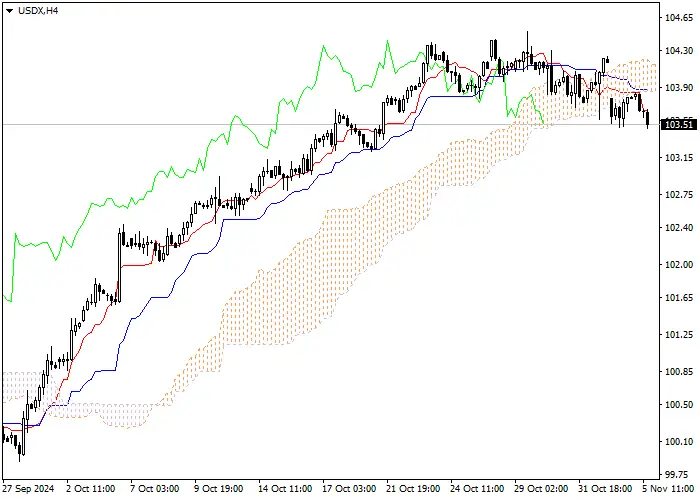Click the 104.30 price axis label
The width and height of the screenshot is (700, 500).
[x=679, y=51]
